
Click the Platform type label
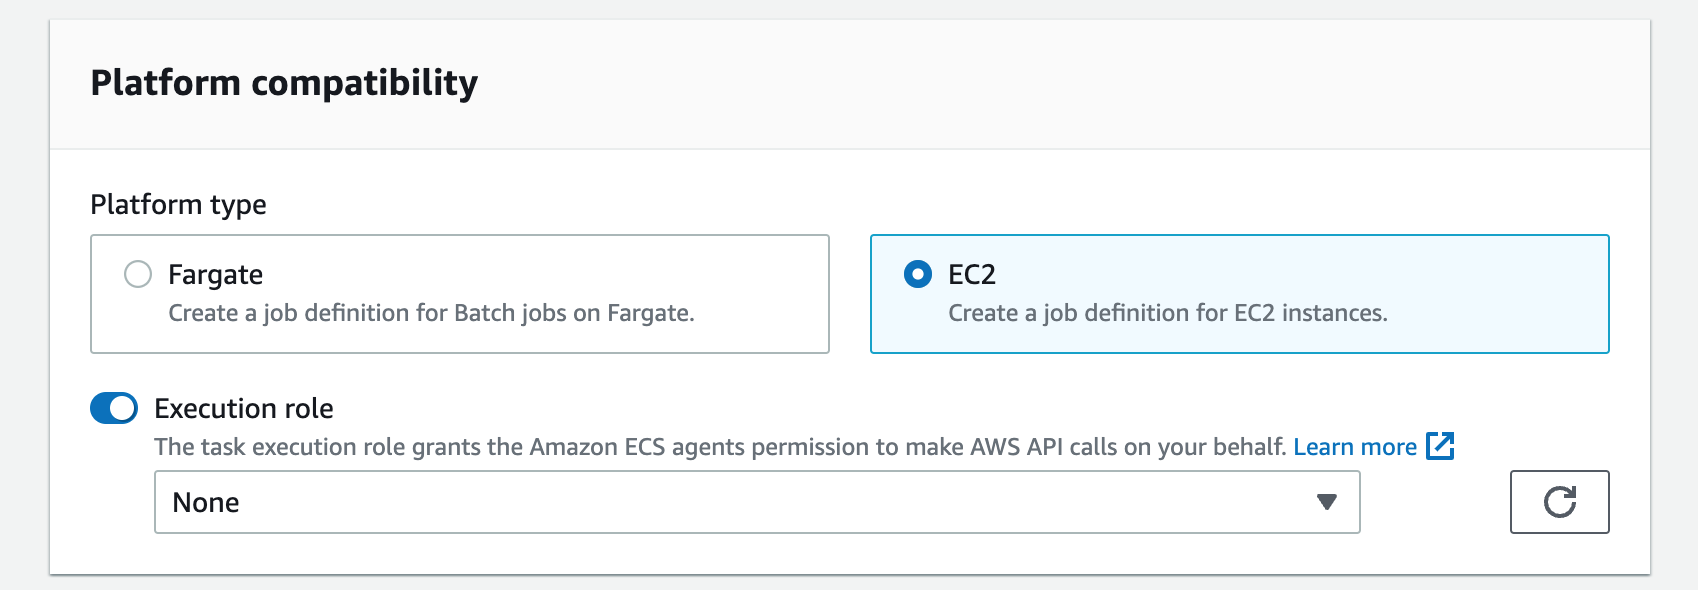click(178, 204)
